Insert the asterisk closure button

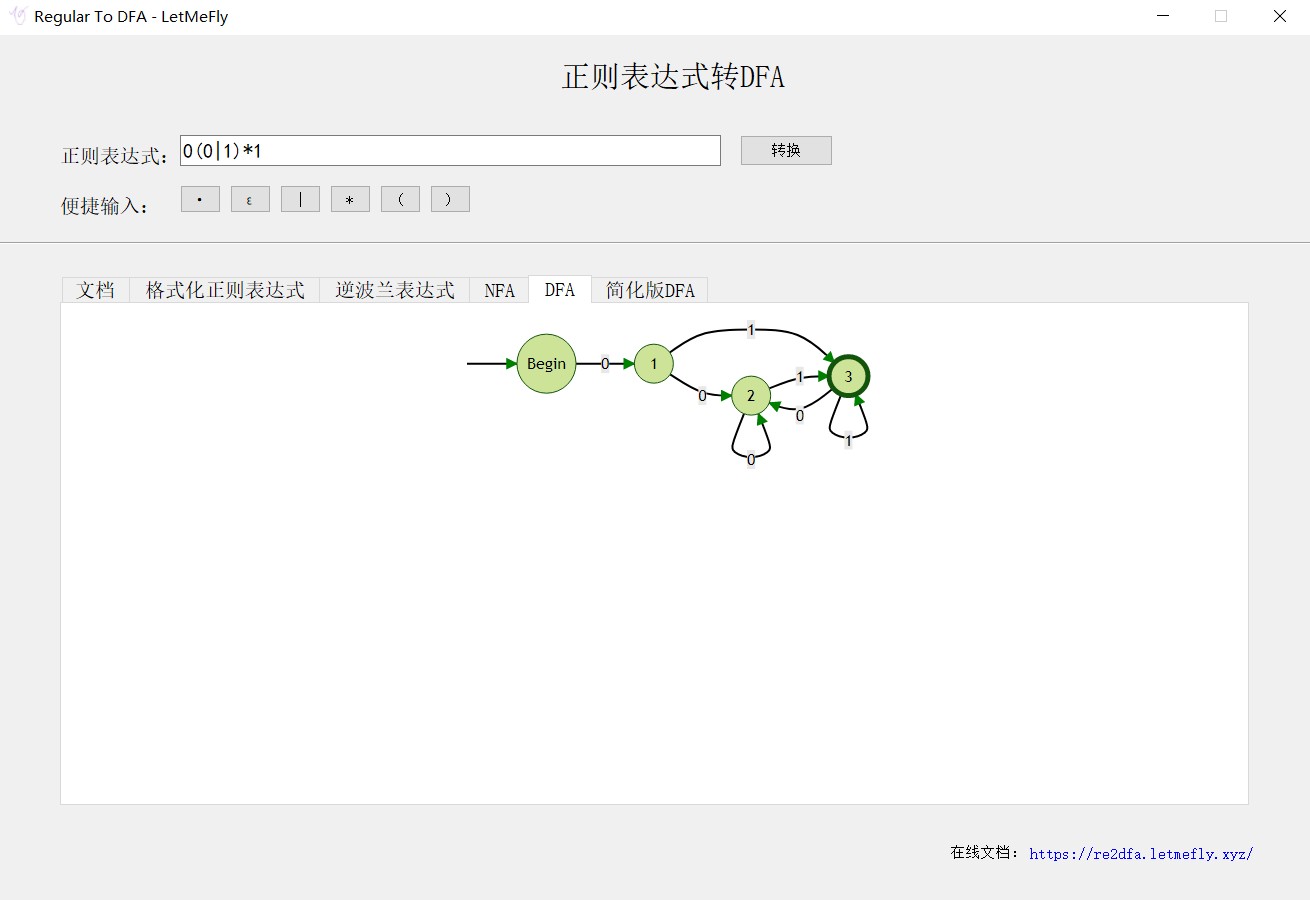(x=350, y=199)
